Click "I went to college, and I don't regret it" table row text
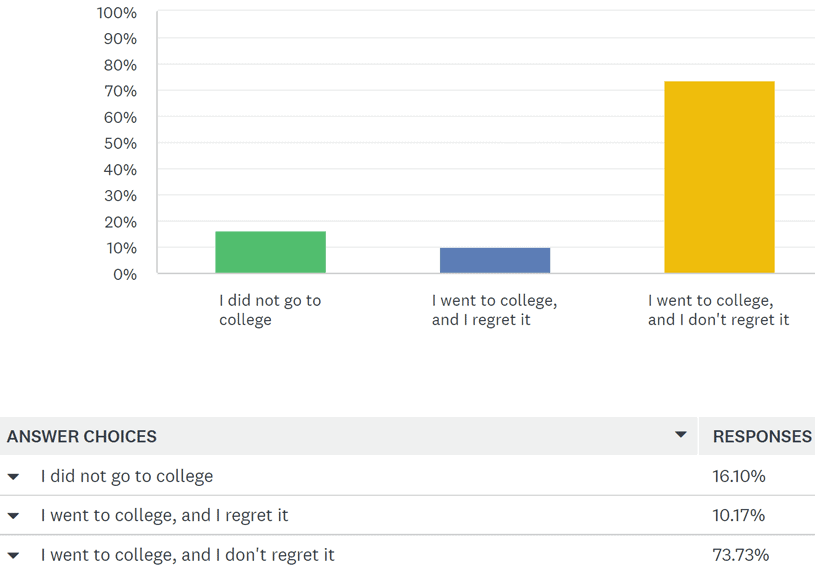 coord(187,555)
